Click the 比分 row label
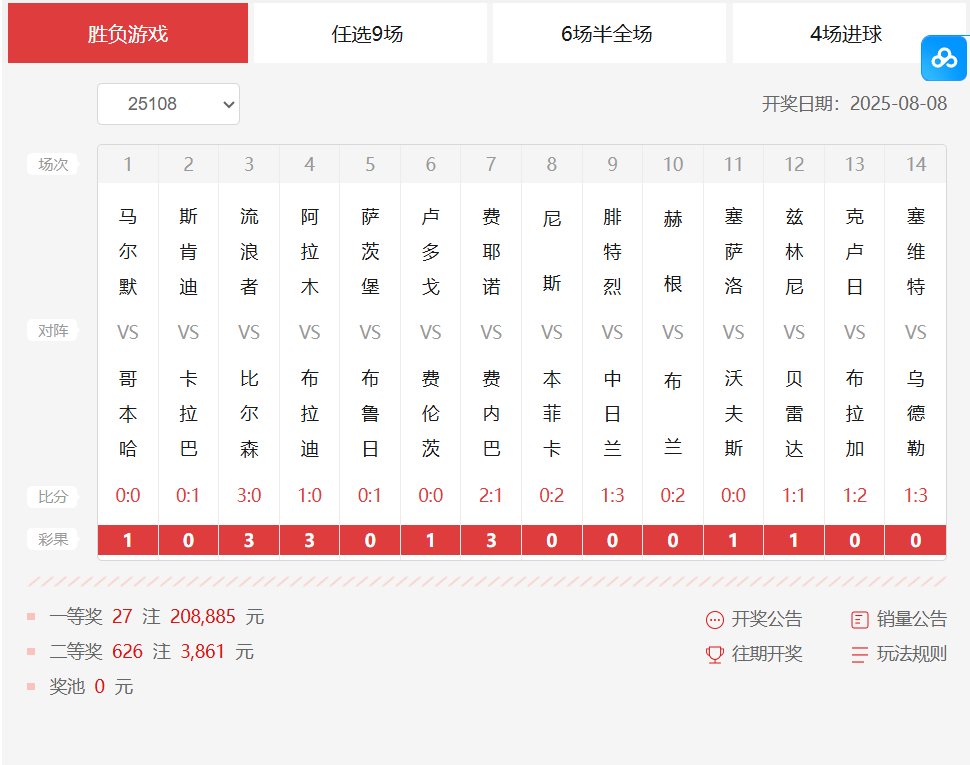Screen dimensions: 970x765 tap(53, 497)
